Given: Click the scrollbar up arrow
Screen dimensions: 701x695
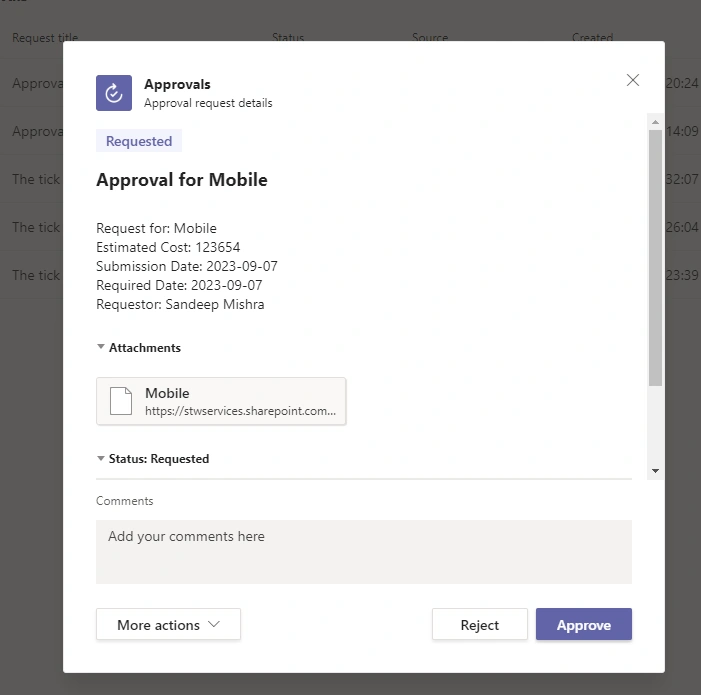Looking at the screenshot, I should [655, 122].
